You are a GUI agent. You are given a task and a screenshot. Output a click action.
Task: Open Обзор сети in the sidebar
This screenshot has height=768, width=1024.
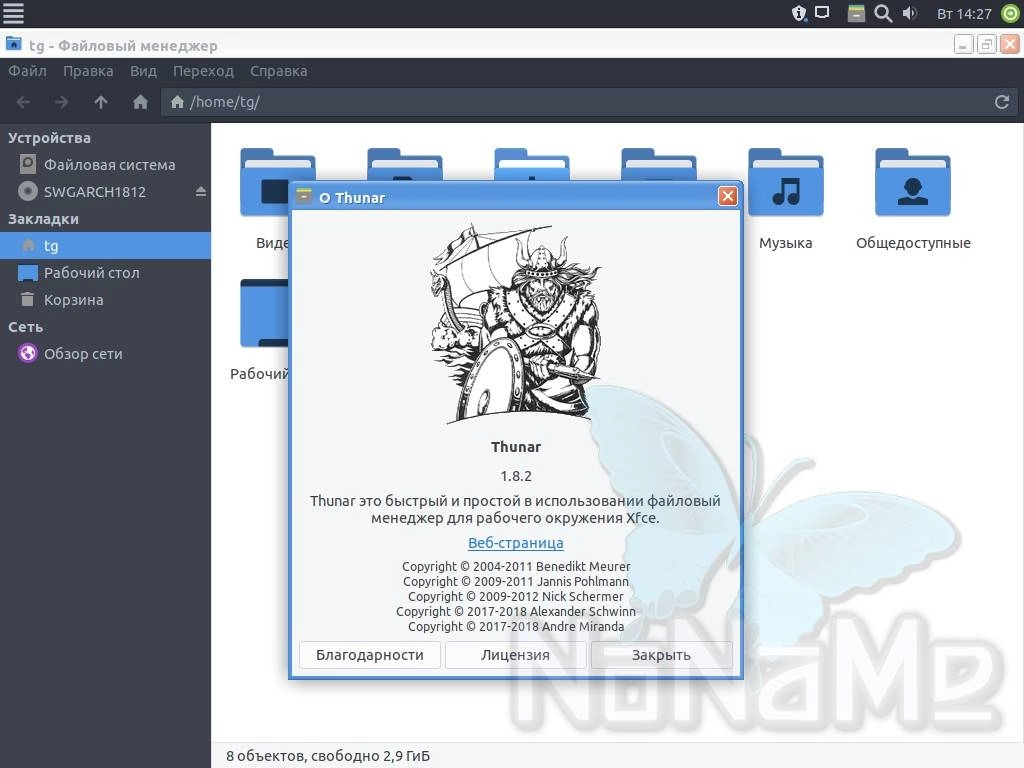tap(105, 353)
